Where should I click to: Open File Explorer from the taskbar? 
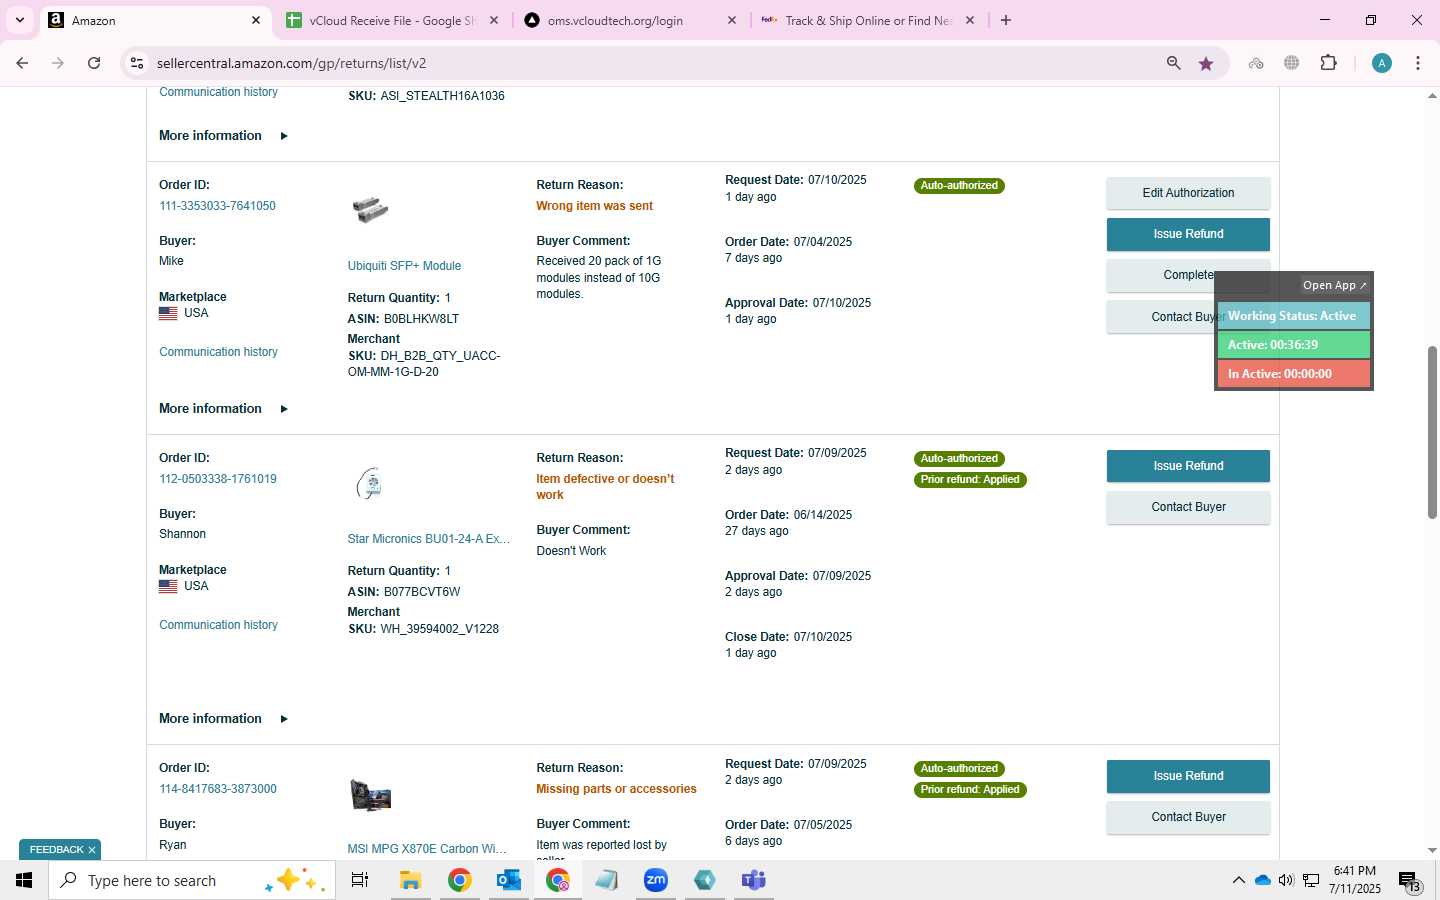tap(410, 880)
